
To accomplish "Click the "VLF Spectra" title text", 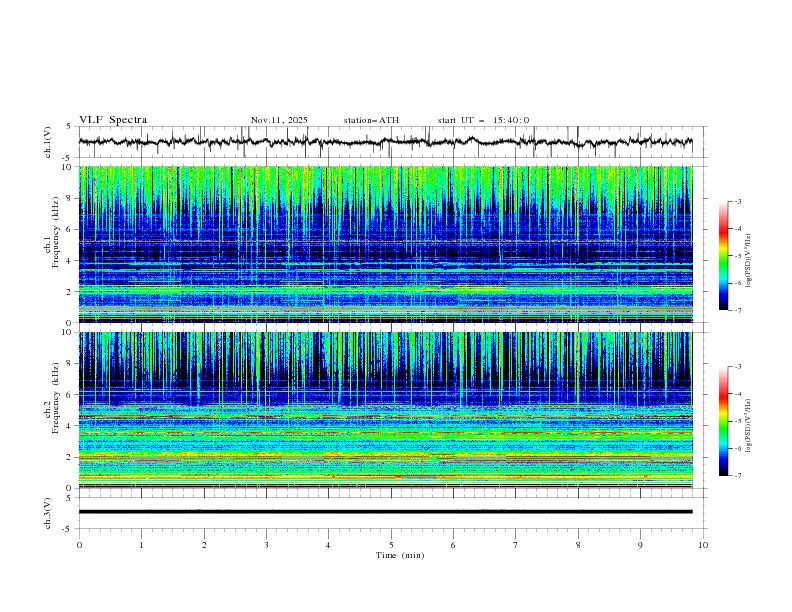I will pos(113,120).
